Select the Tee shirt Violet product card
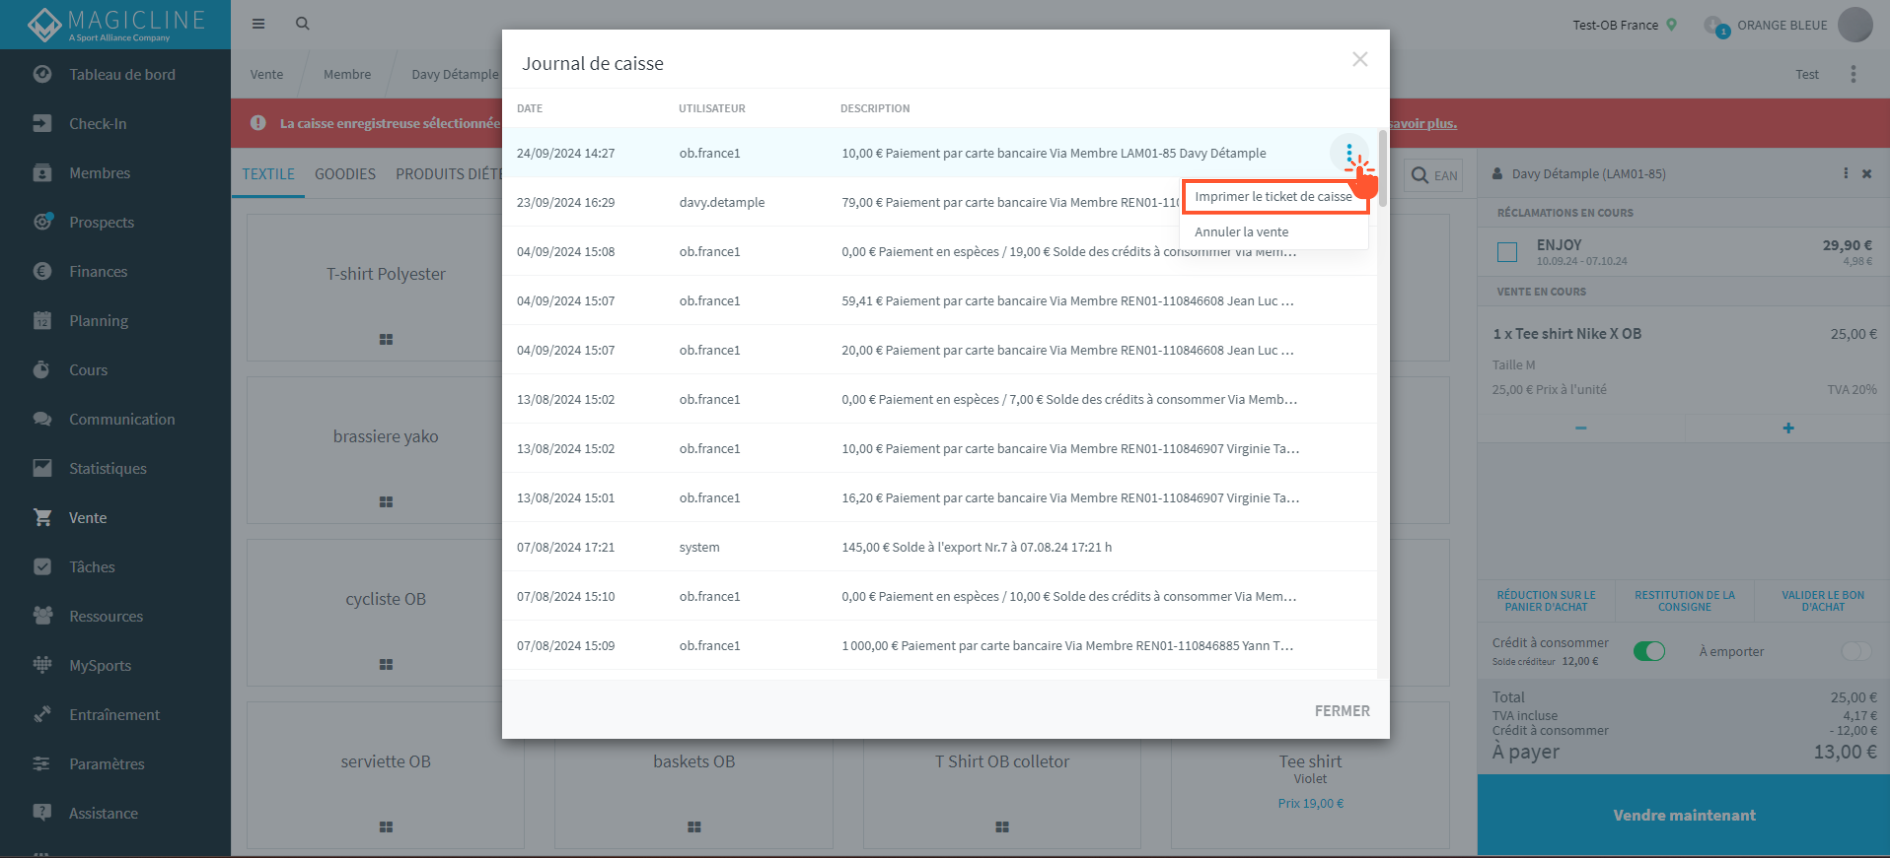This screenshot has height=866, width=1890. click(1310, 775)
